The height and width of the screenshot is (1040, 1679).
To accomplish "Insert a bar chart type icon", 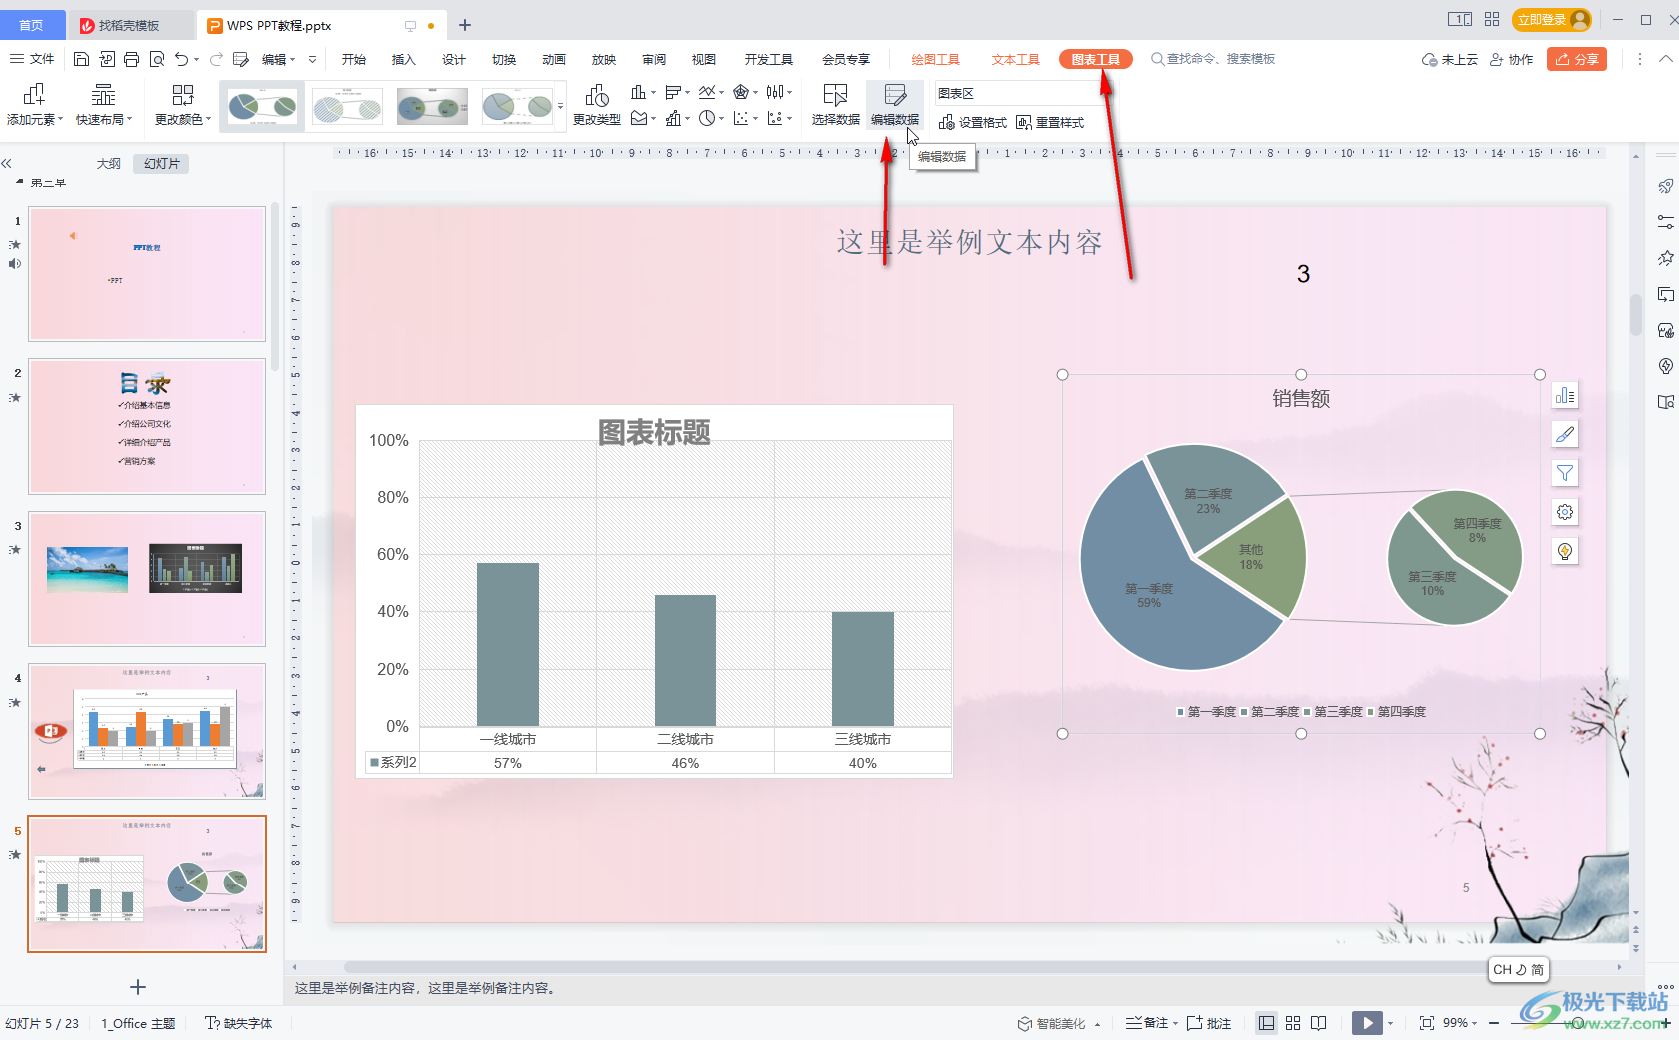I will [x=673, y=92].
